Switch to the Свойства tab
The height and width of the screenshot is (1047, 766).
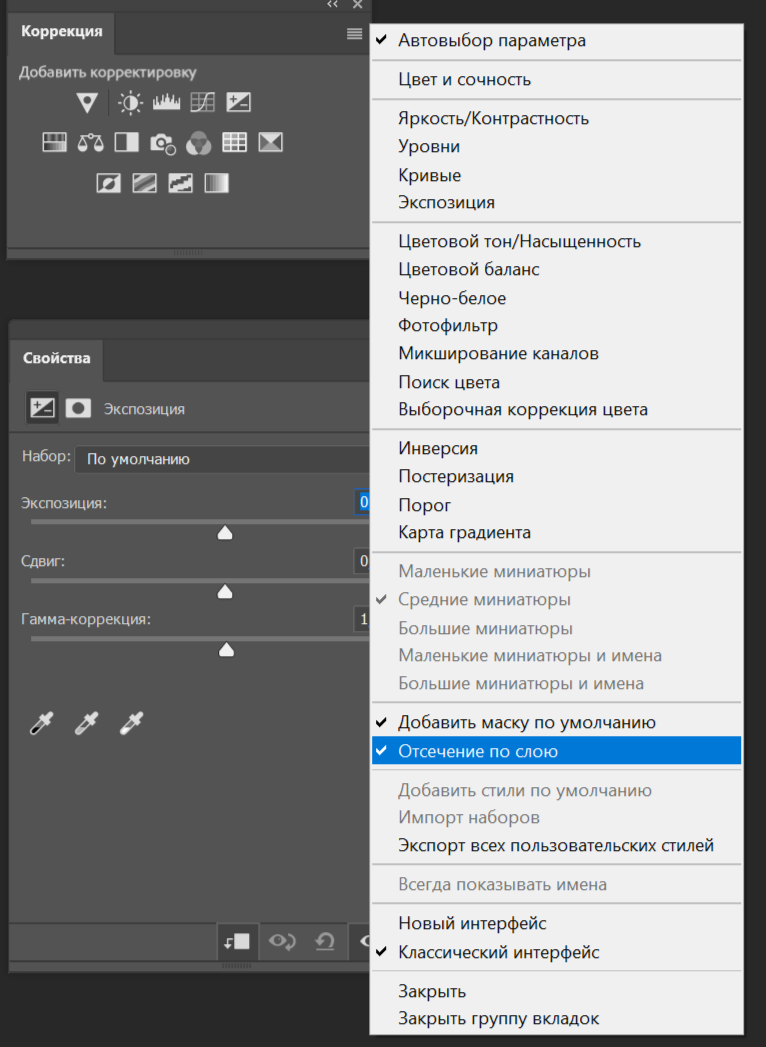click(57, 358)
